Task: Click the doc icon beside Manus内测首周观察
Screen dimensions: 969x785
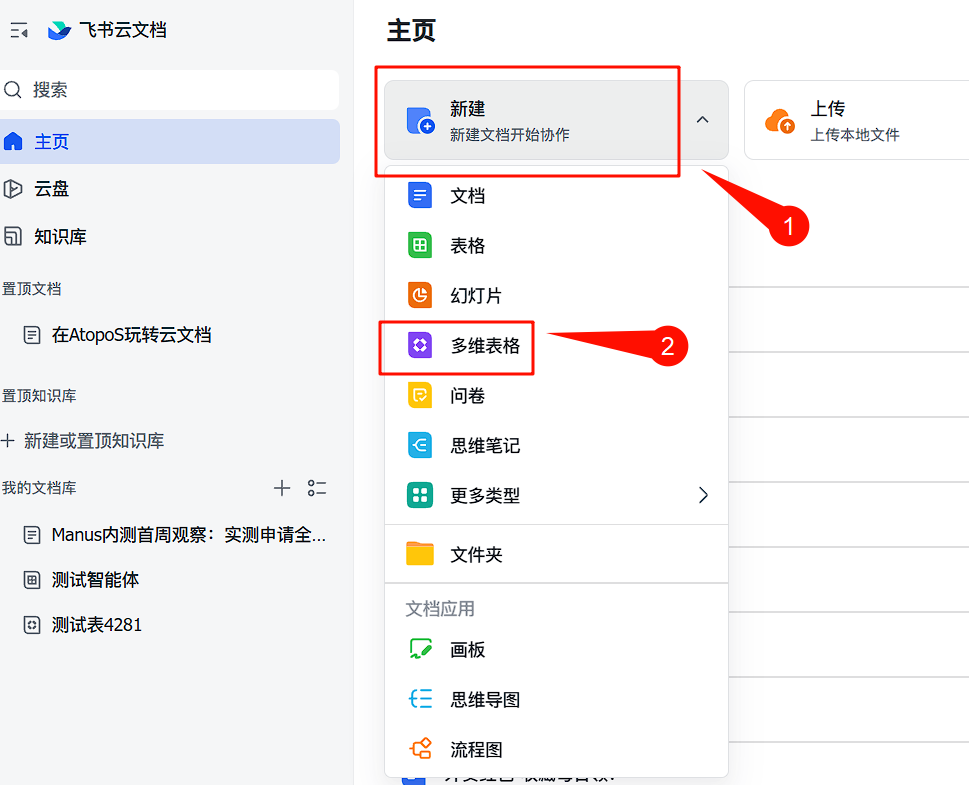Action: pos(32,535)
